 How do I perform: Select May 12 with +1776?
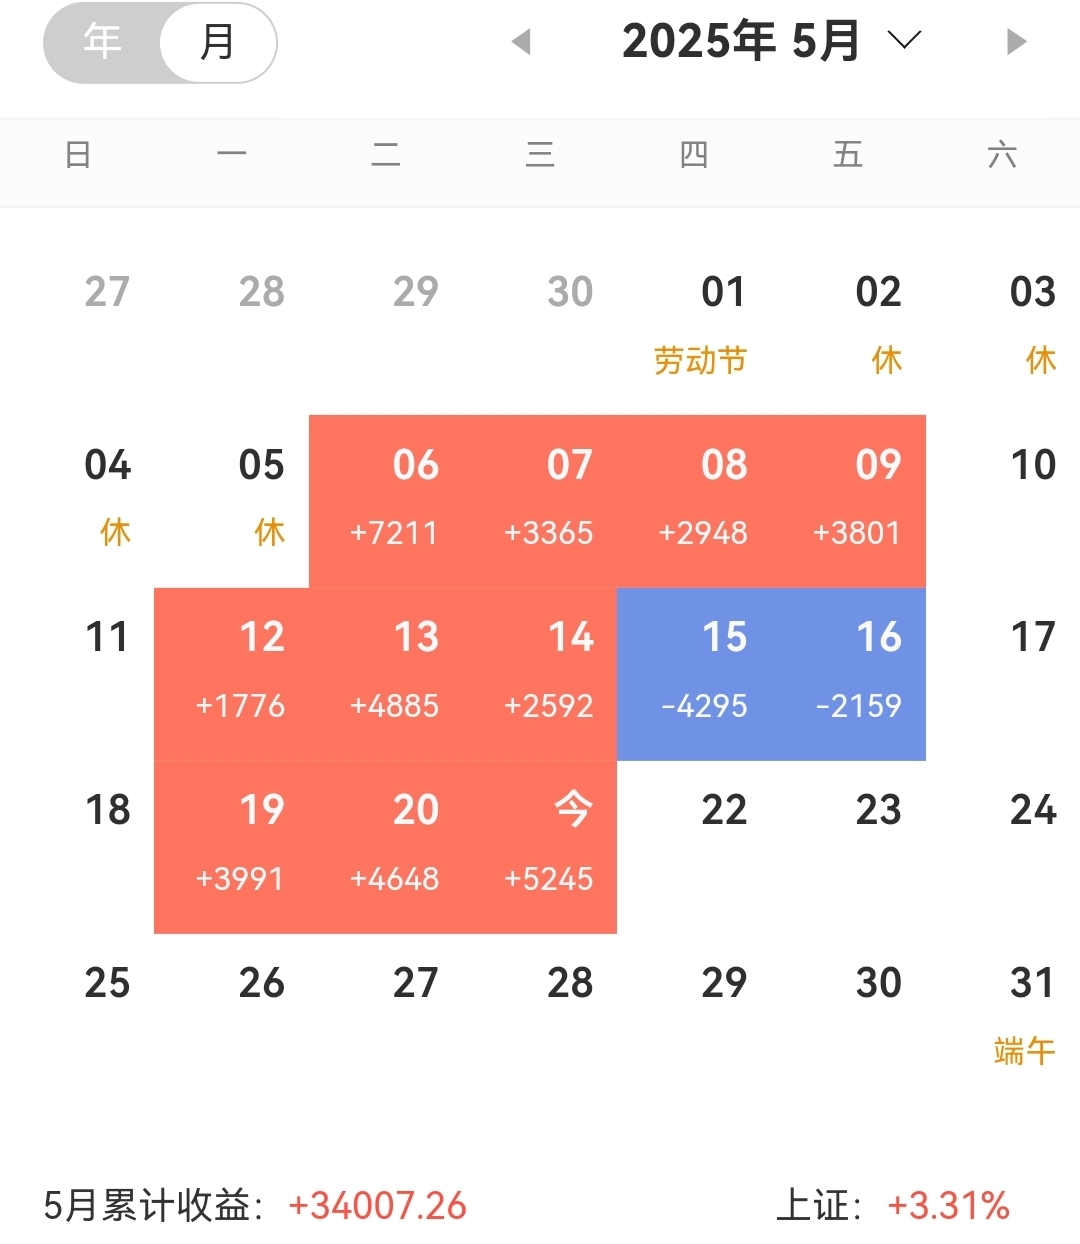tap(232, 674)
